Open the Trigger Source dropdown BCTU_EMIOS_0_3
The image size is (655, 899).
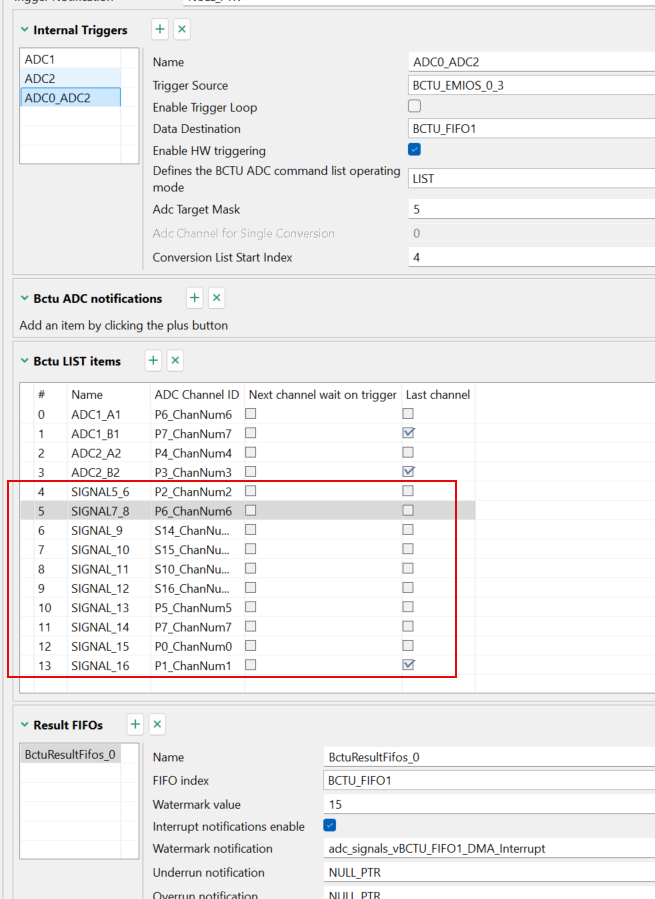pyautogui.click(x=531, y=85)
